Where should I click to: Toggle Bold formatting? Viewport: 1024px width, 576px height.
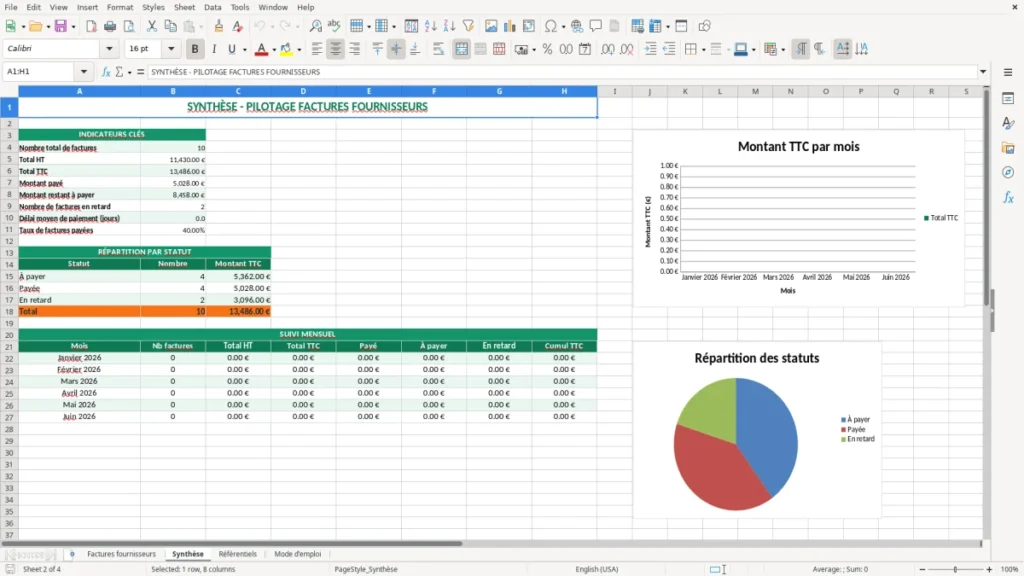click(x=195, y=49)
